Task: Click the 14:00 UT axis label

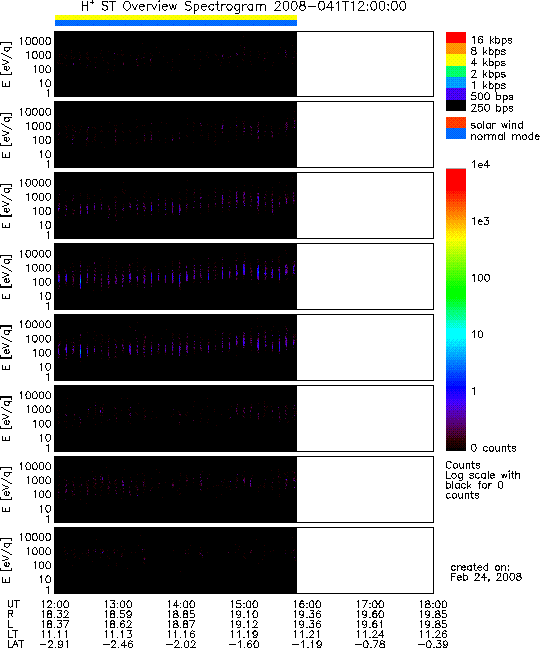Action: (181, 605)
